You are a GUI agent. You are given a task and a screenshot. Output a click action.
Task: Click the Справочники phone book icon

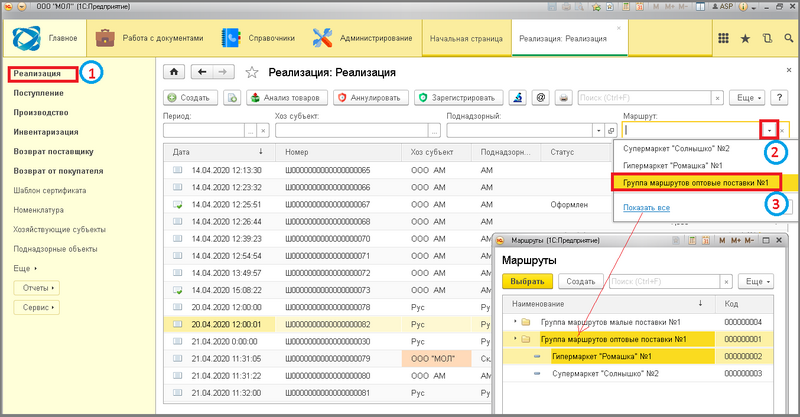pyautogui.click(x=231, y=38)
